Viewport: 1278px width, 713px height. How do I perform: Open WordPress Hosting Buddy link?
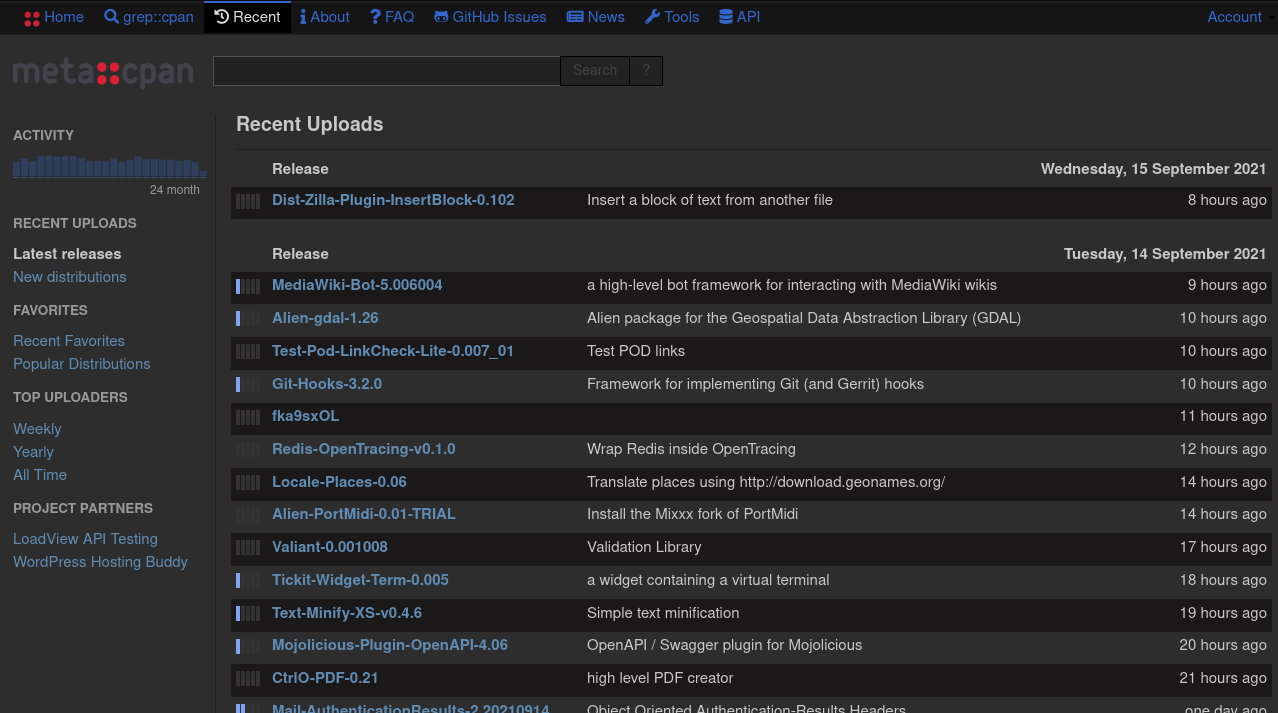100,562
